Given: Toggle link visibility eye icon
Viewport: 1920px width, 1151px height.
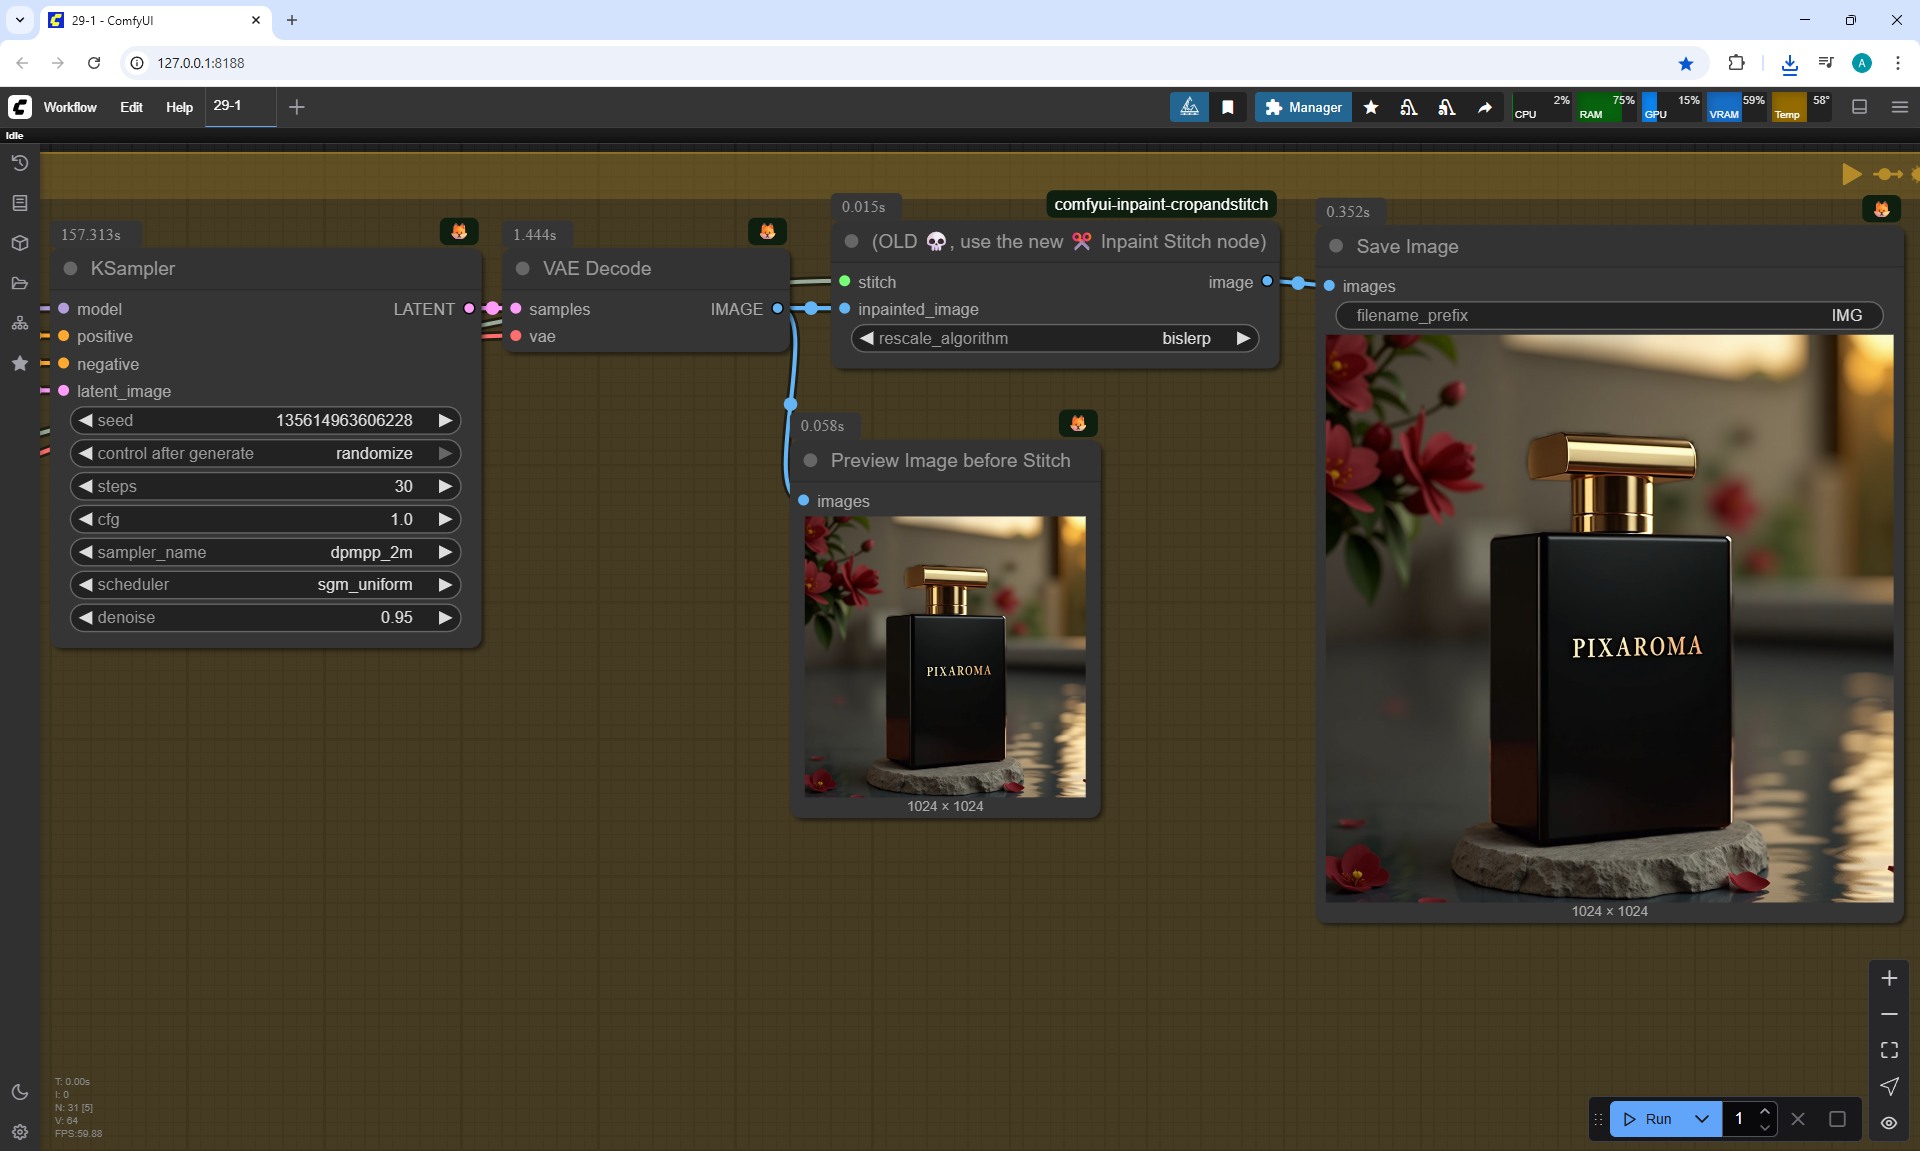Looking at the screenshot, I should point(1889,1122).
